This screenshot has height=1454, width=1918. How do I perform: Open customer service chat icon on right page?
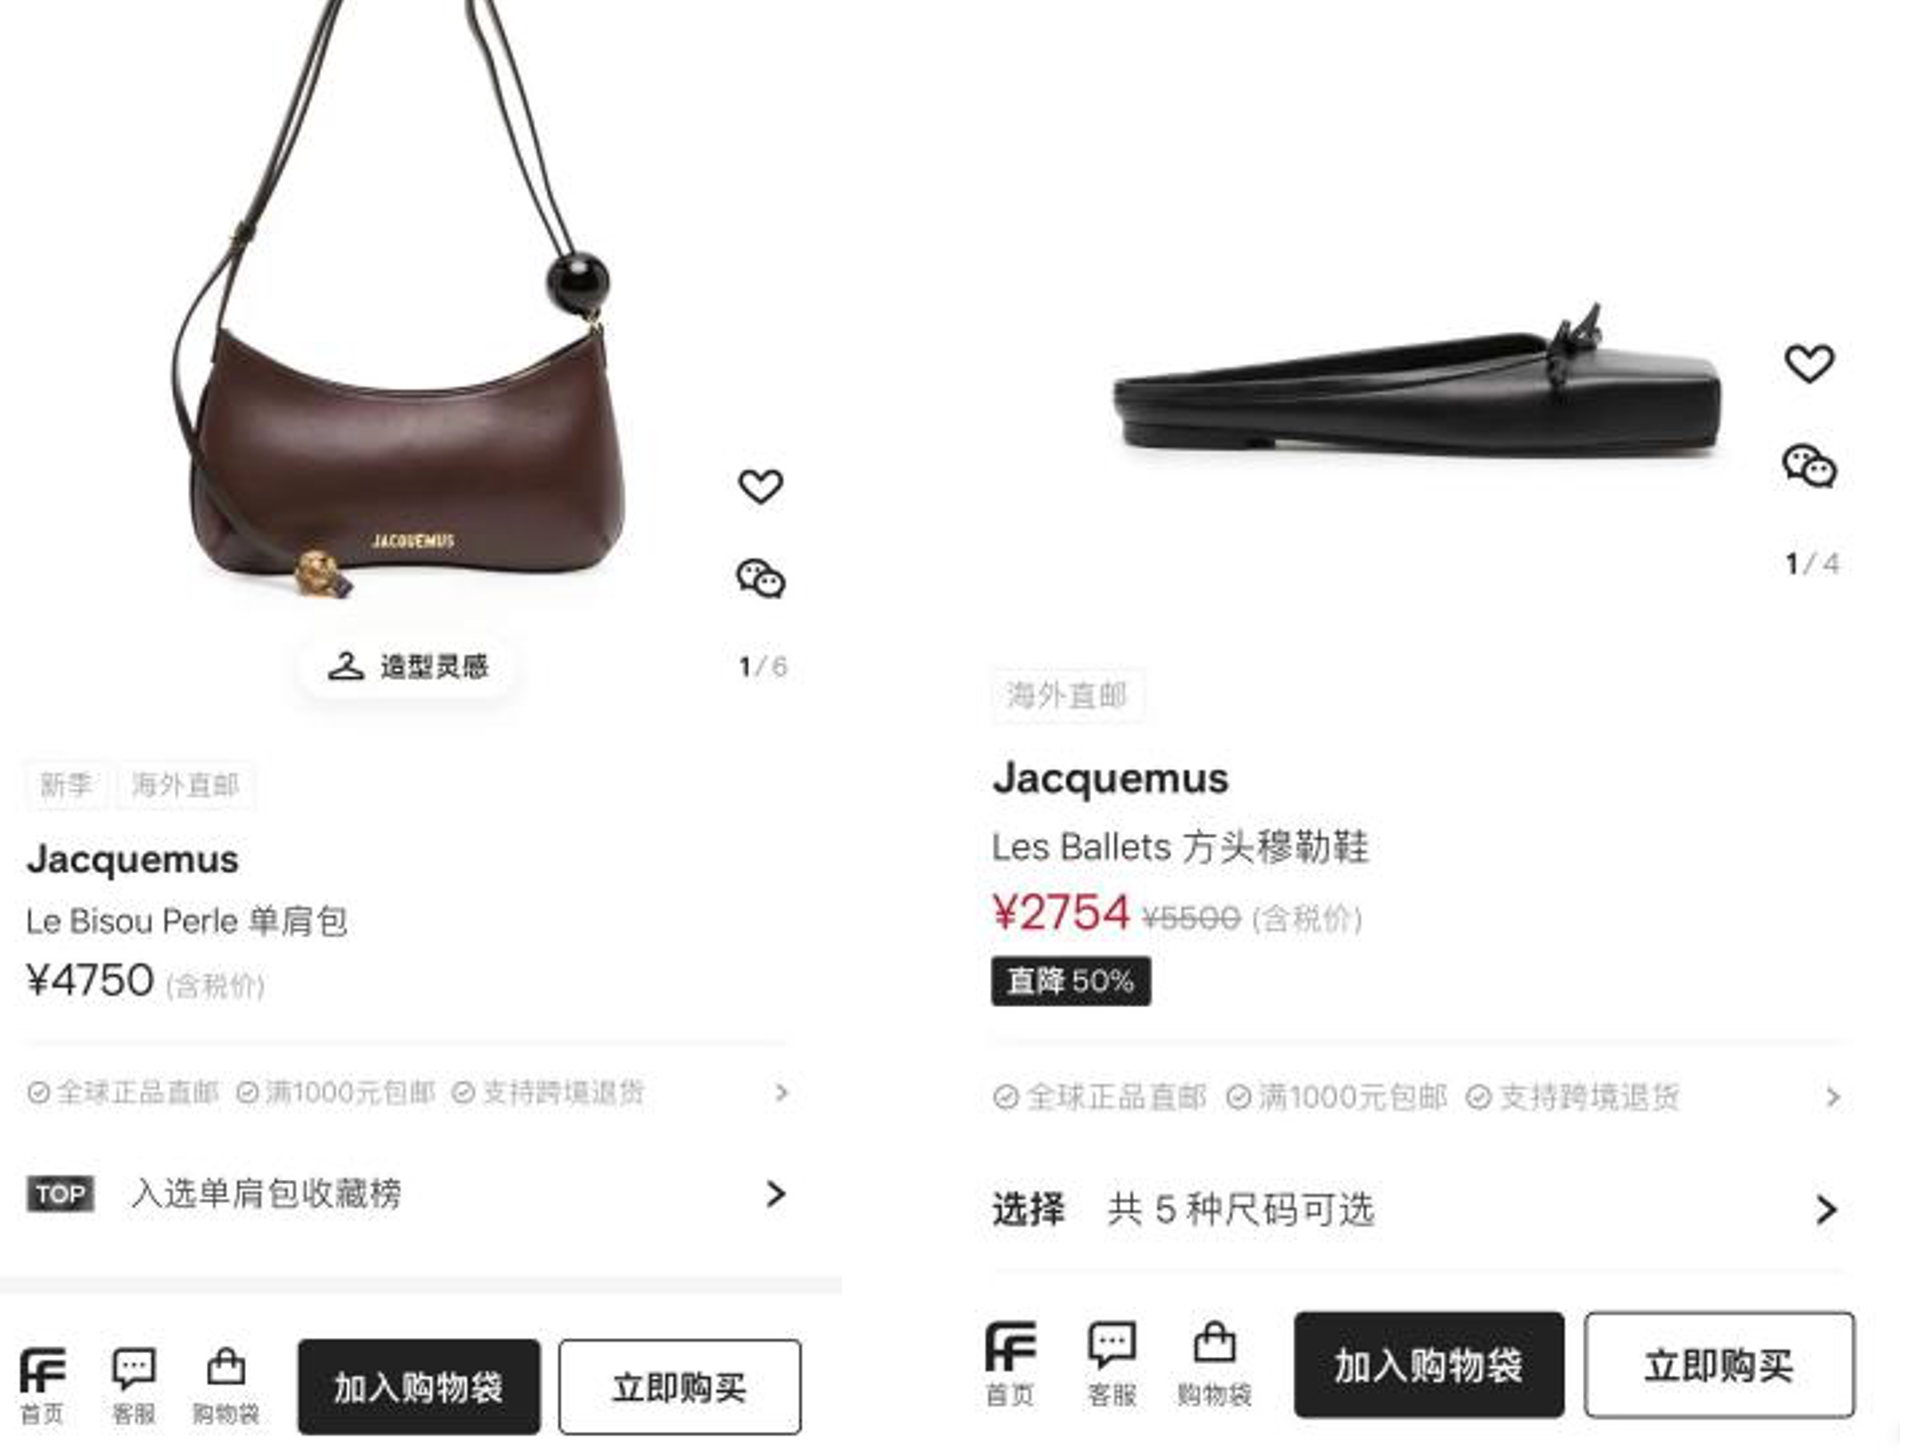point(1112,1363)
